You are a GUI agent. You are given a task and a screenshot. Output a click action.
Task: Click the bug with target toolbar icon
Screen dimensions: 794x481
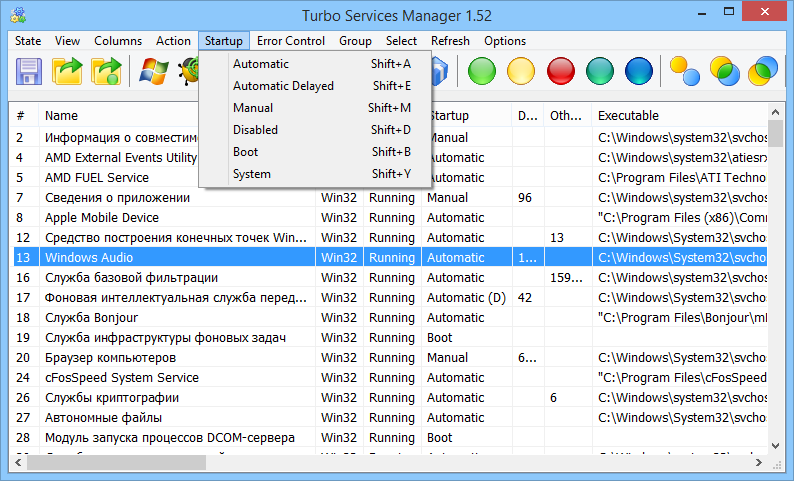point(189,71)
